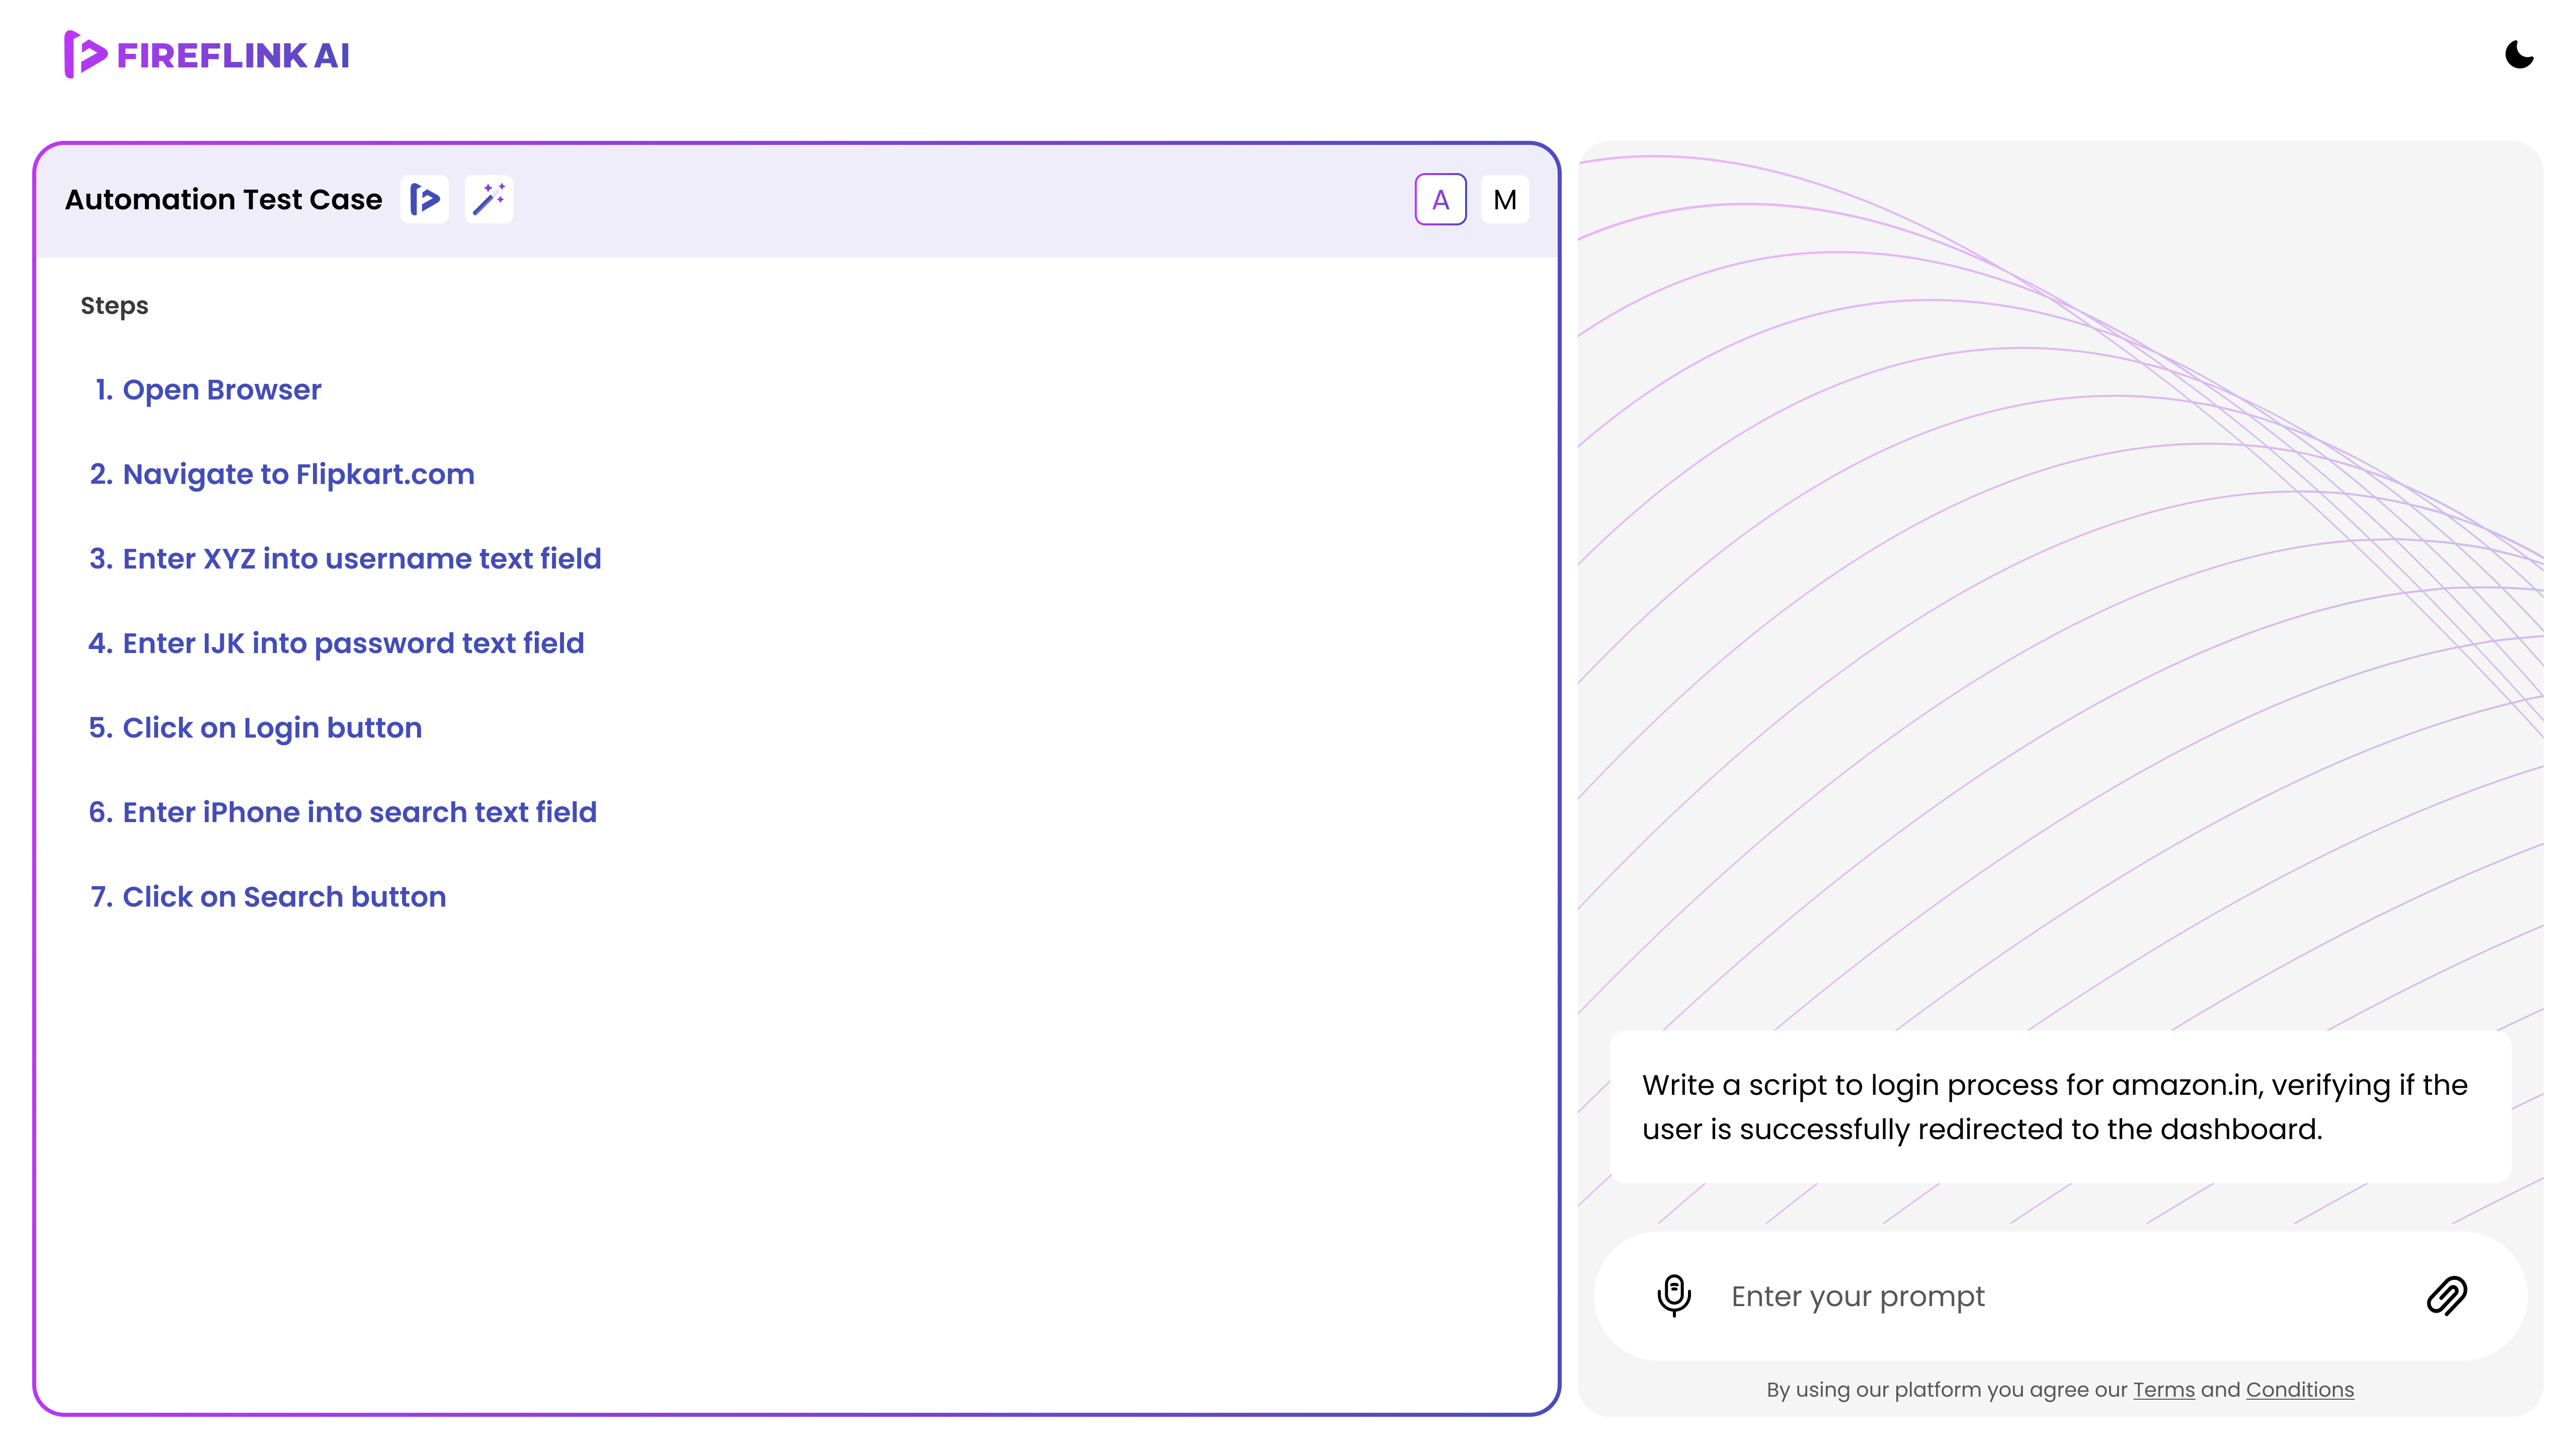Click the microphone icon for voice input
This screenshot has height=1449, width=2576.
pos(1673,1295)
